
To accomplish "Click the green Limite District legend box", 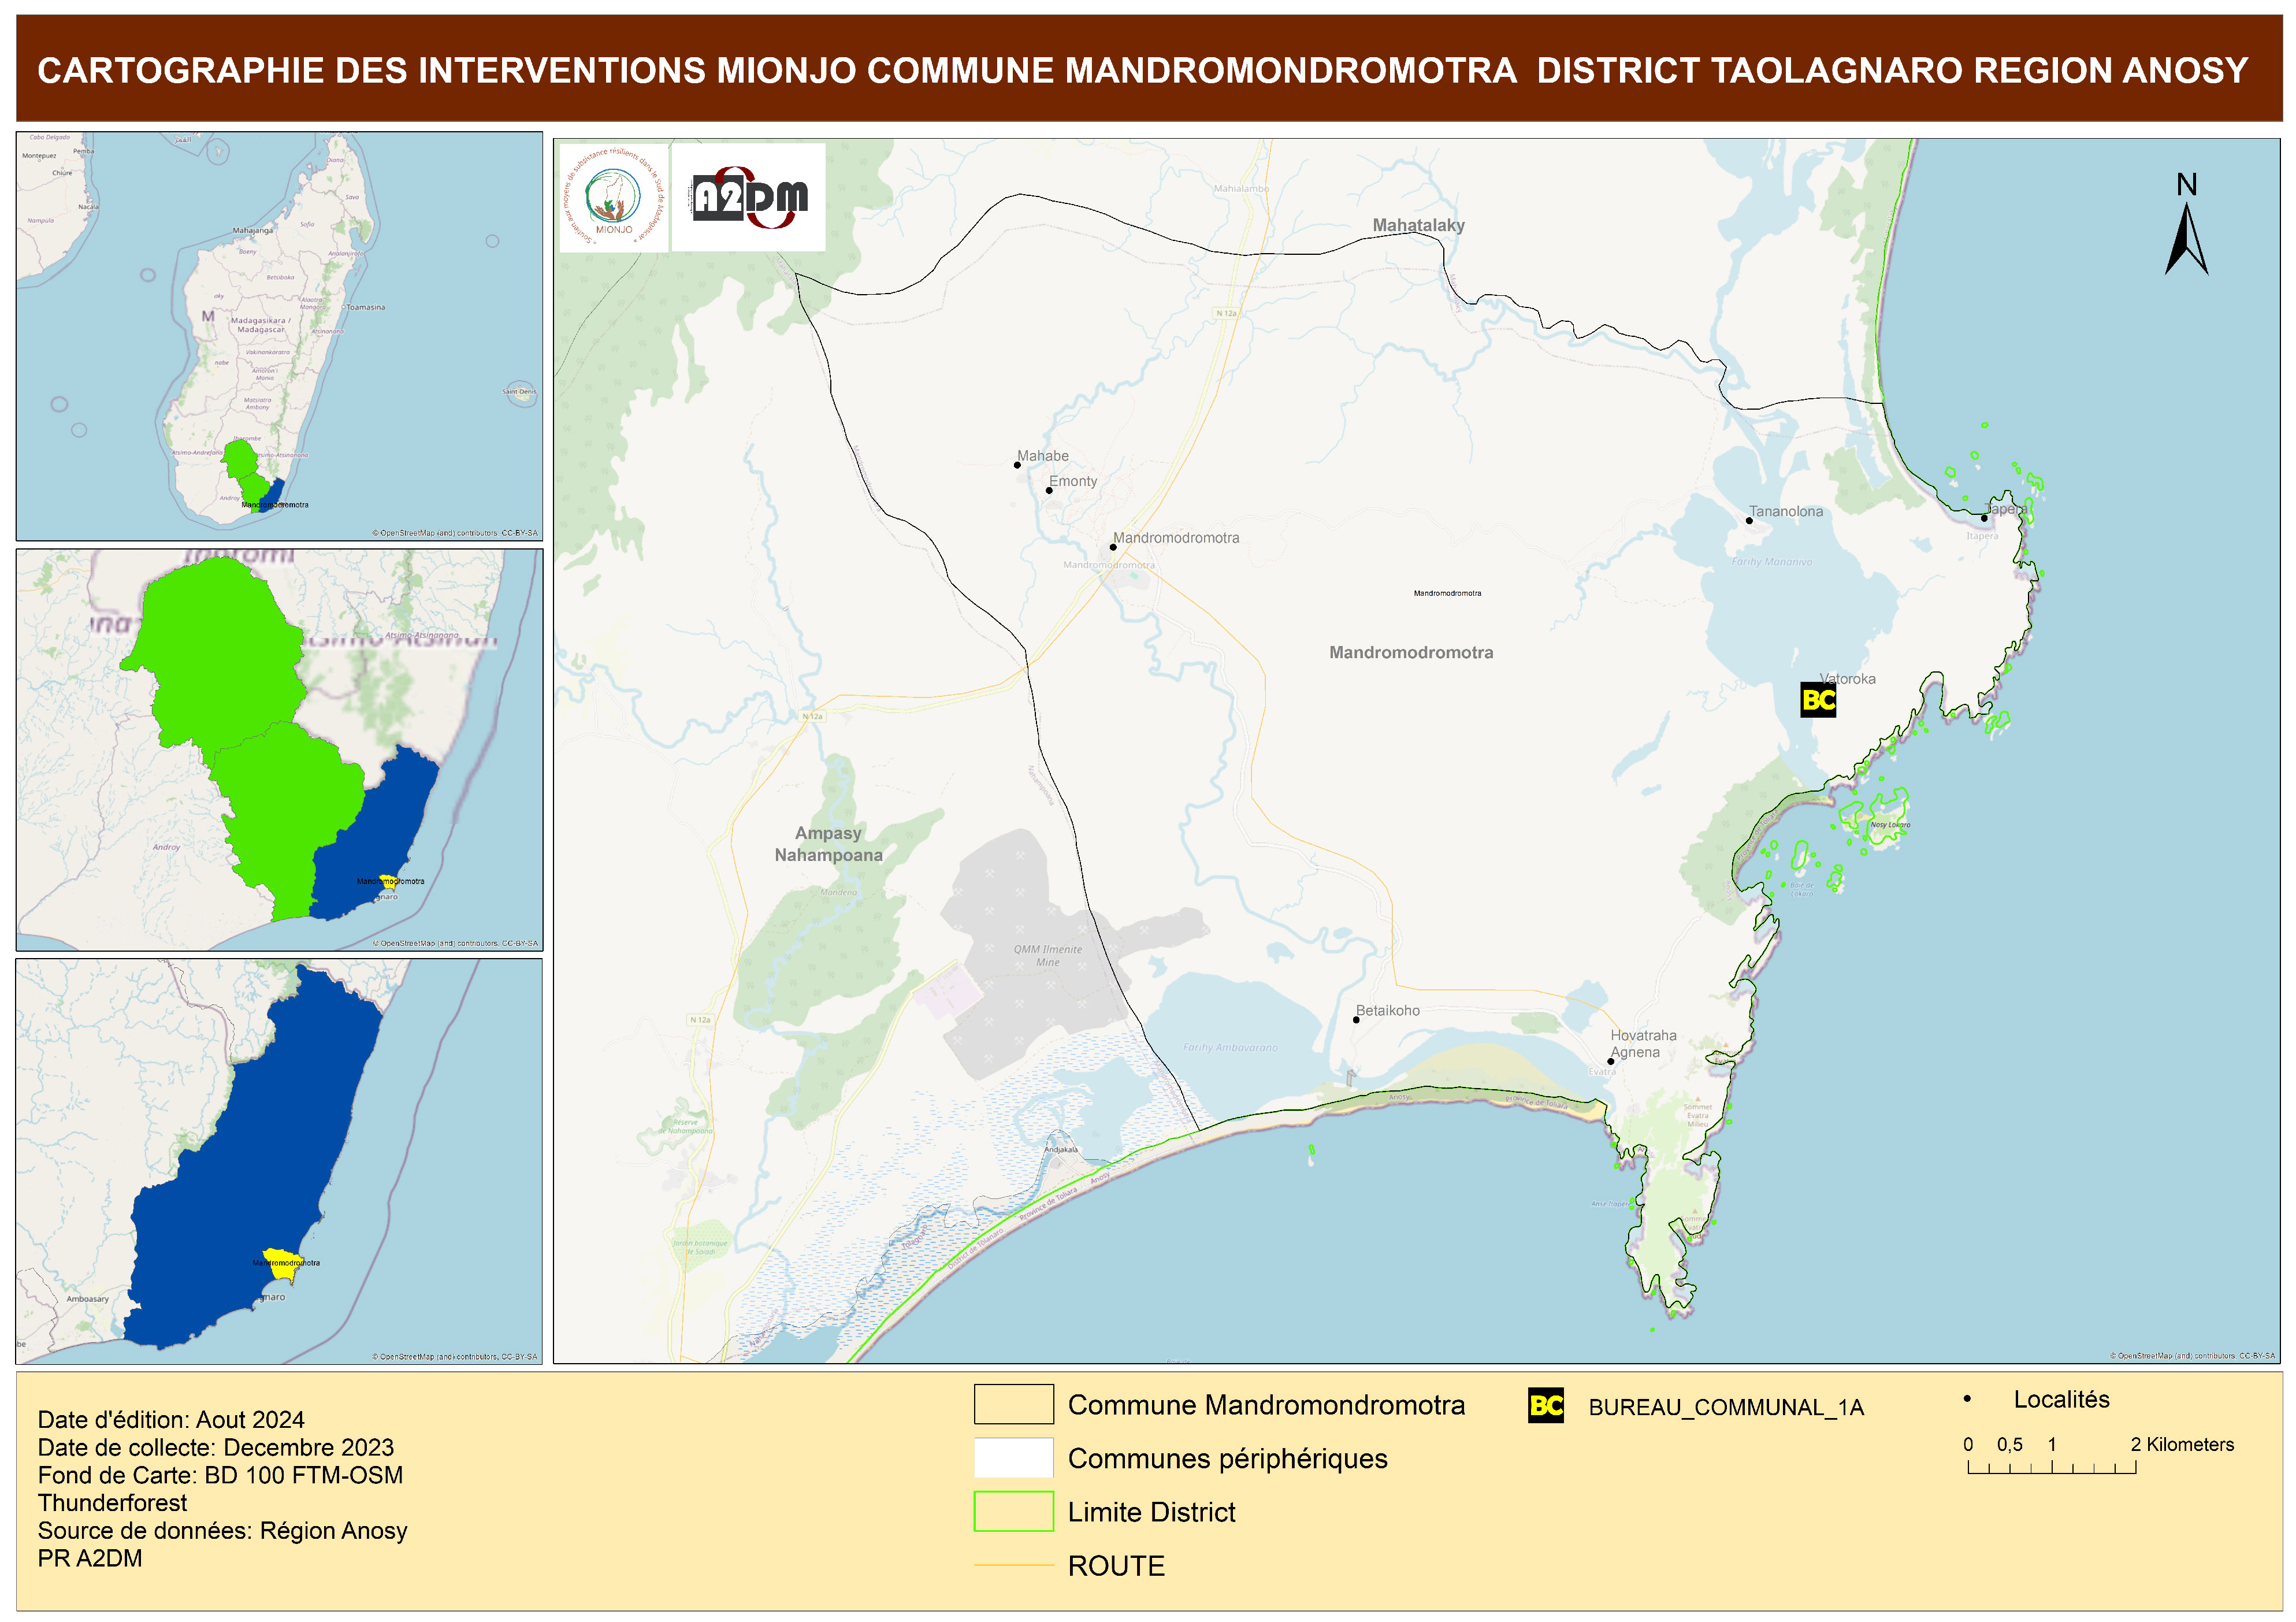I will (1013, 1511).
